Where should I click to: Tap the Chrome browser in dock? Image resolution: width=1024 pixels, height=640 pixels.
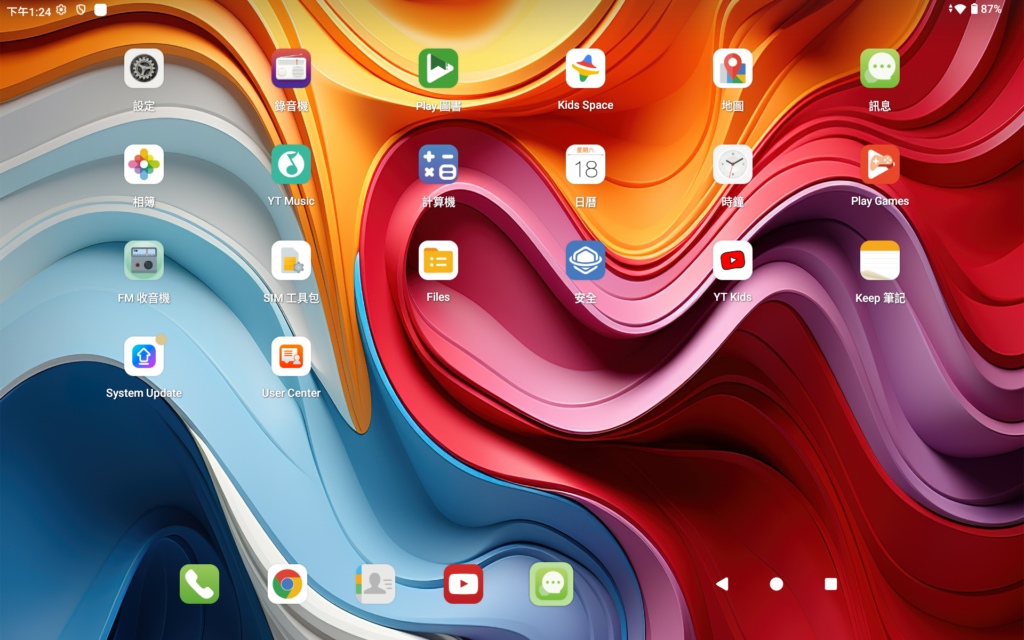287,584
